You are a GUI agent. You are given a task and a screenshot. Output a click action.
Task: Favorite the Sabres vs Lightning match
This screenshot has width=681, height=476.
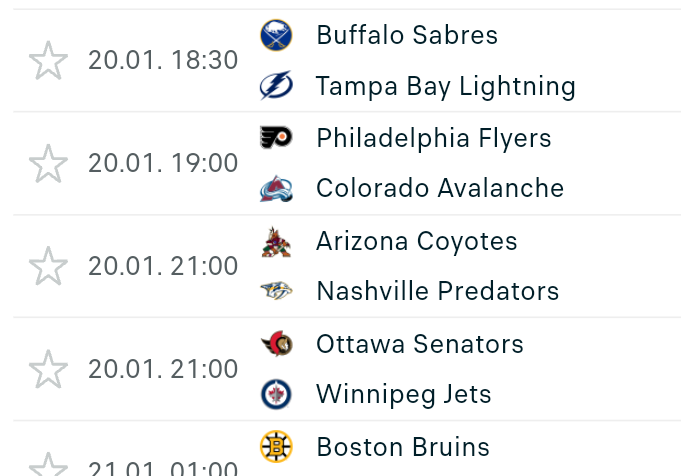[48, 61]
